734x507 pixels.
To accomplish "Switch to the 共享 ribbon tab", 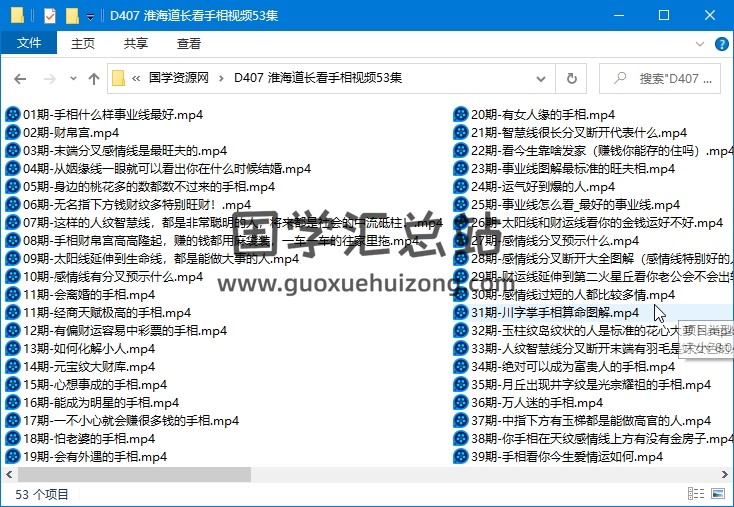I will 136,44.
